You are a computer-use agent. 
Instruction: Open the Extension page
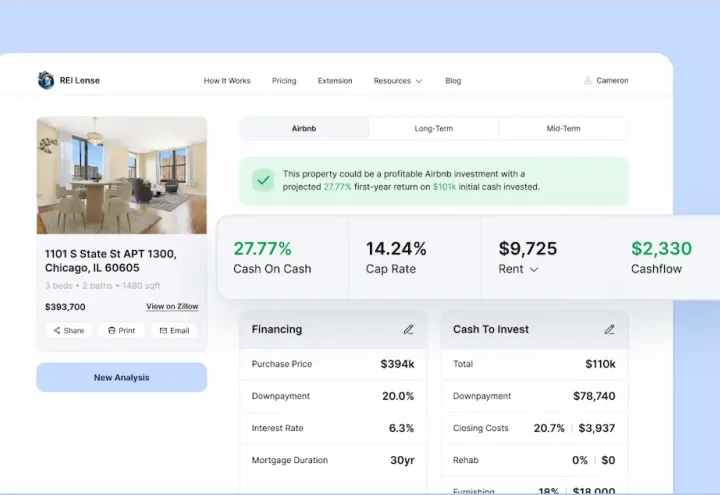point(335,81)
